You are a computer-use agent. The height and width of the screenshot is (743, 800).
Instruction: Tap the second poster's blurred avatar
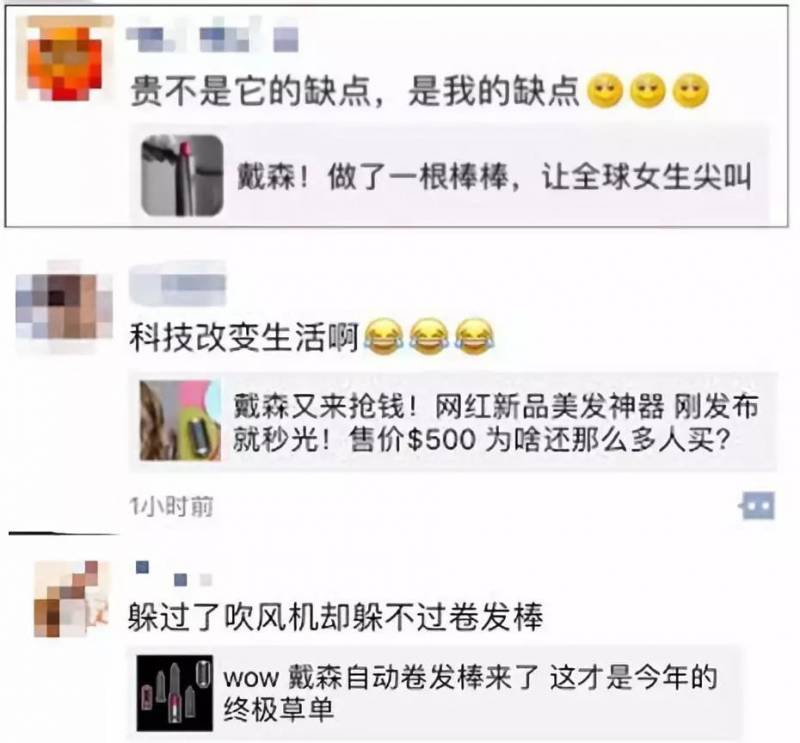pos(64,307)
